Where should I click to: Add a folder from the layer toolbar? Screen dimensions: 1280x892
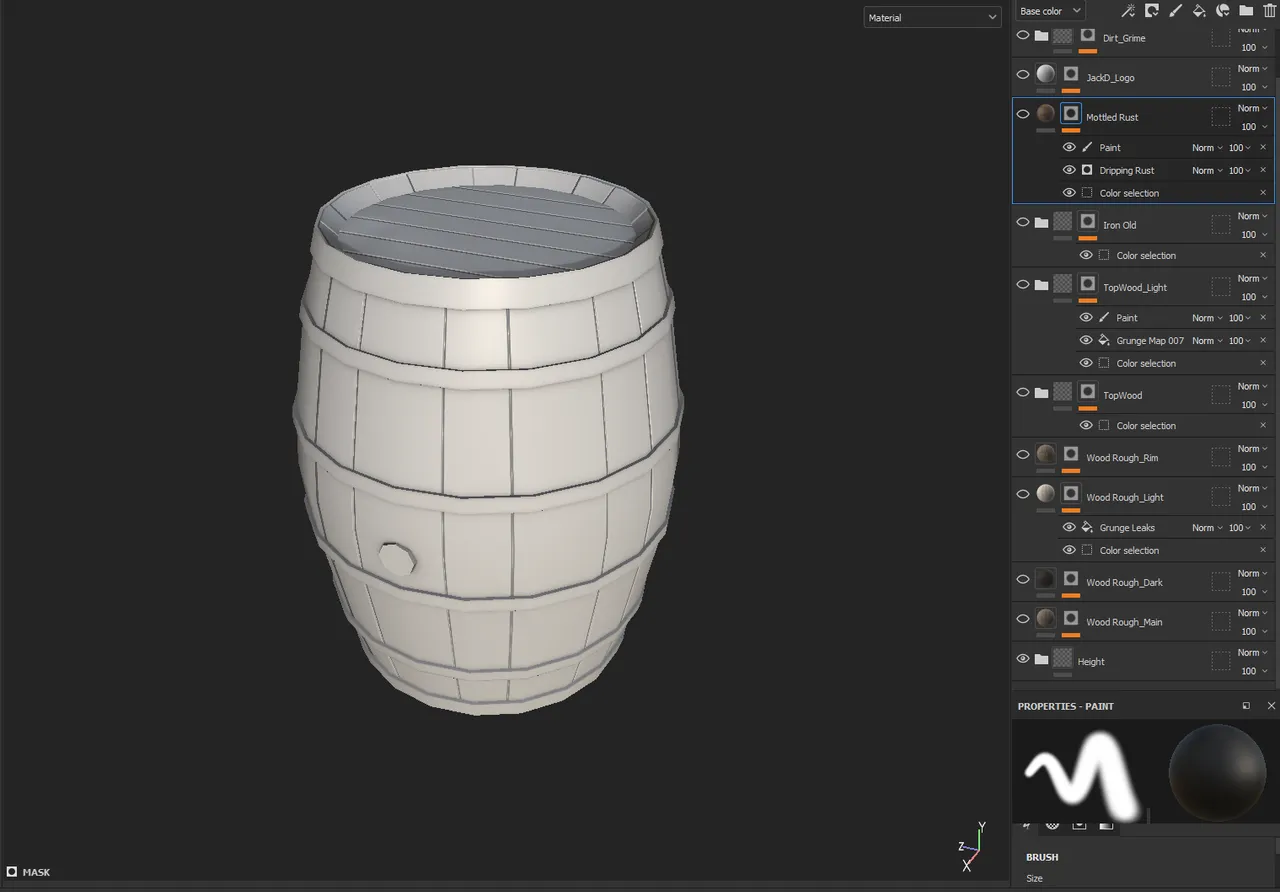coord(1246,11)
